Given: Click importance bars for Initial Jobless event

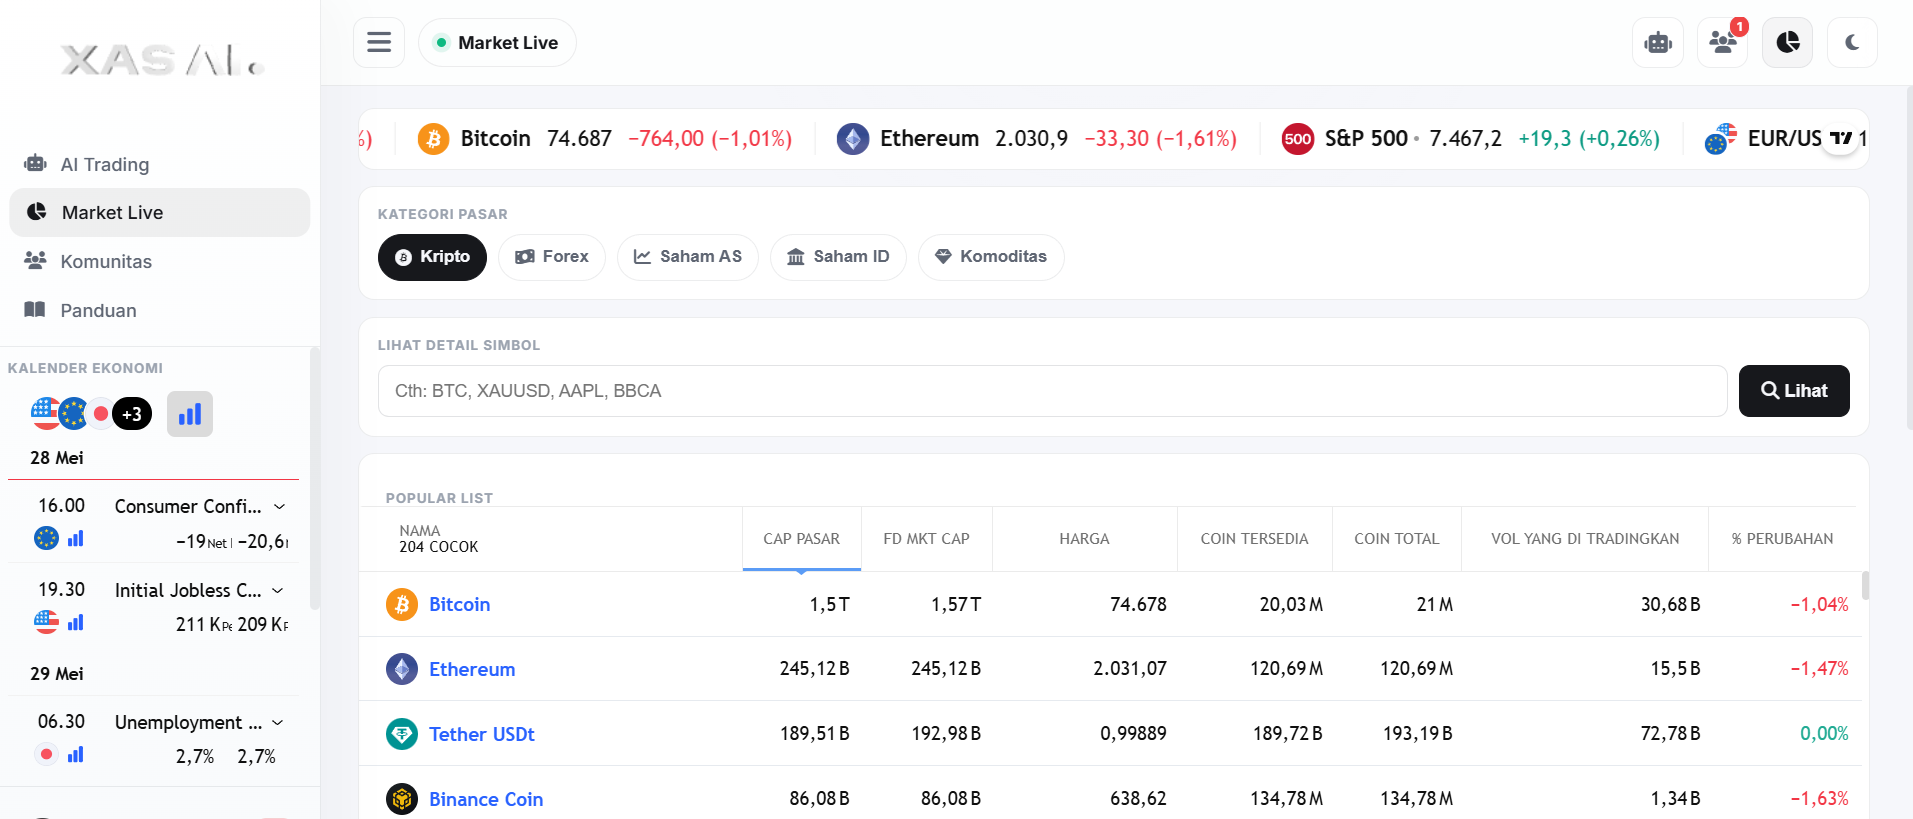Looking at the screenshot, I should [x=76, y=622].
